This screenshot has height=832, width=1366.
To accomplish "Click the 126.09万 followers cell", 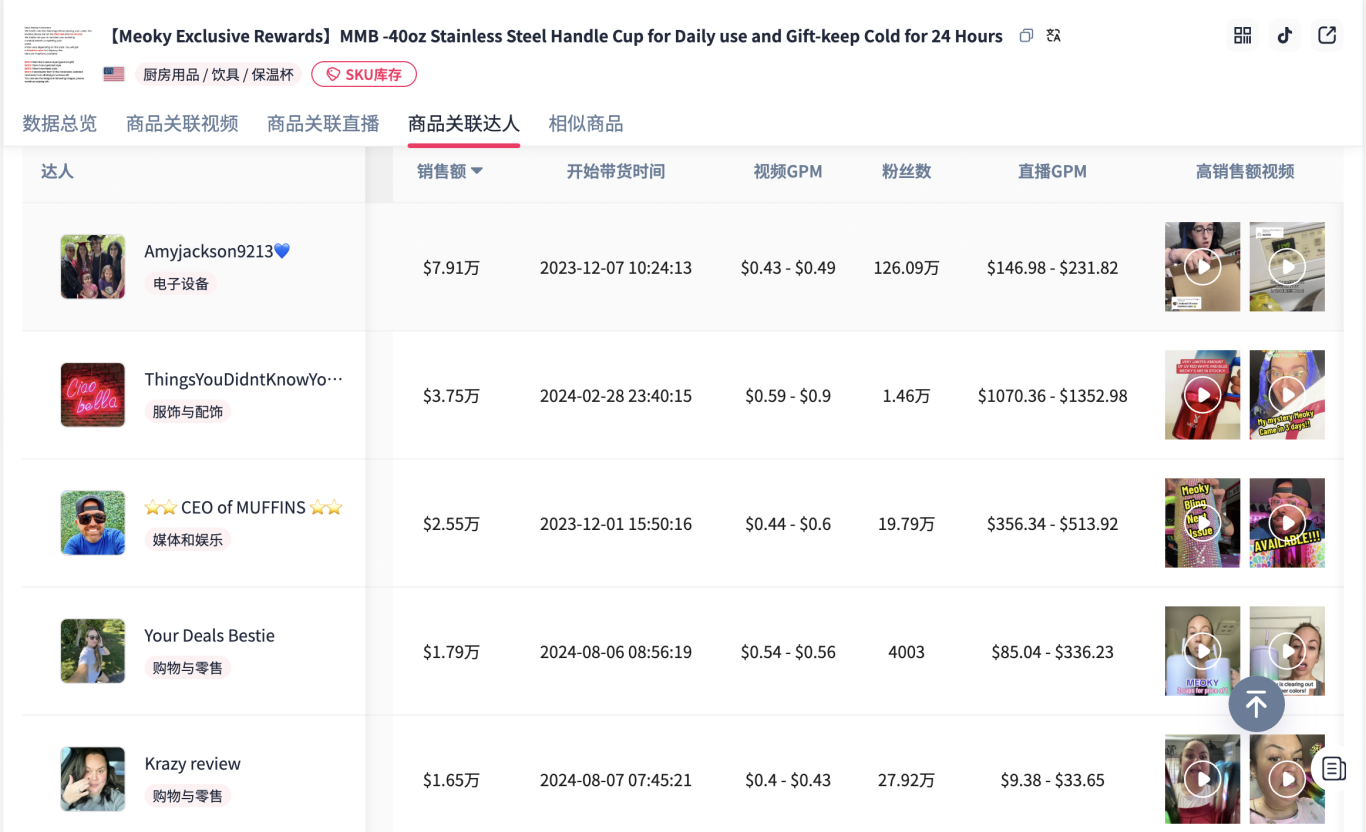I will (906, 268).
